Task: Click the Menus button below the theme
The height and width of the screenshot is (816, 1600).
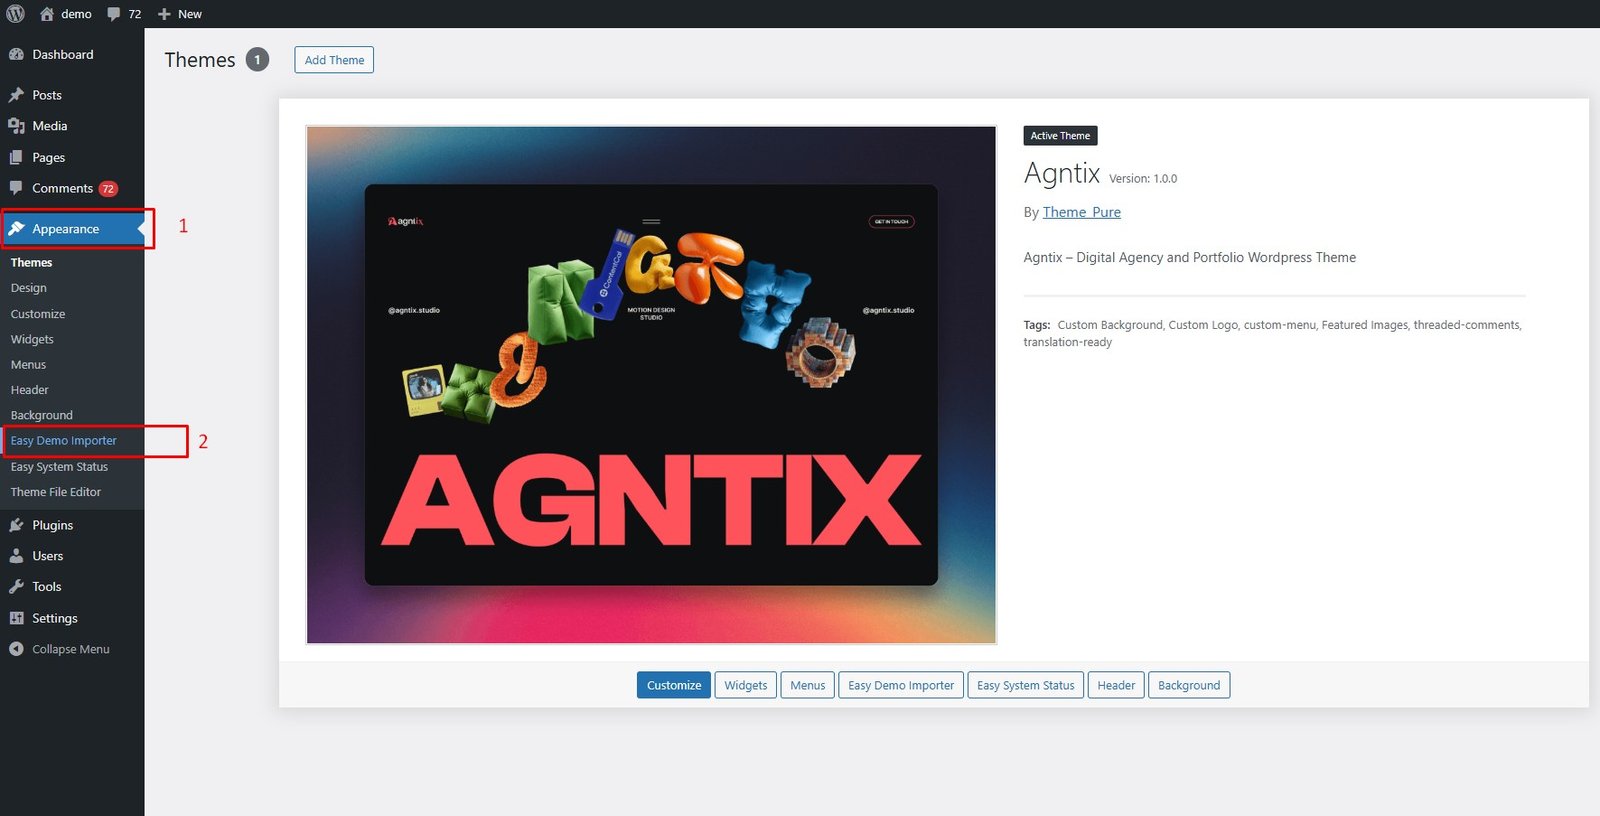Action: (808, 685)
